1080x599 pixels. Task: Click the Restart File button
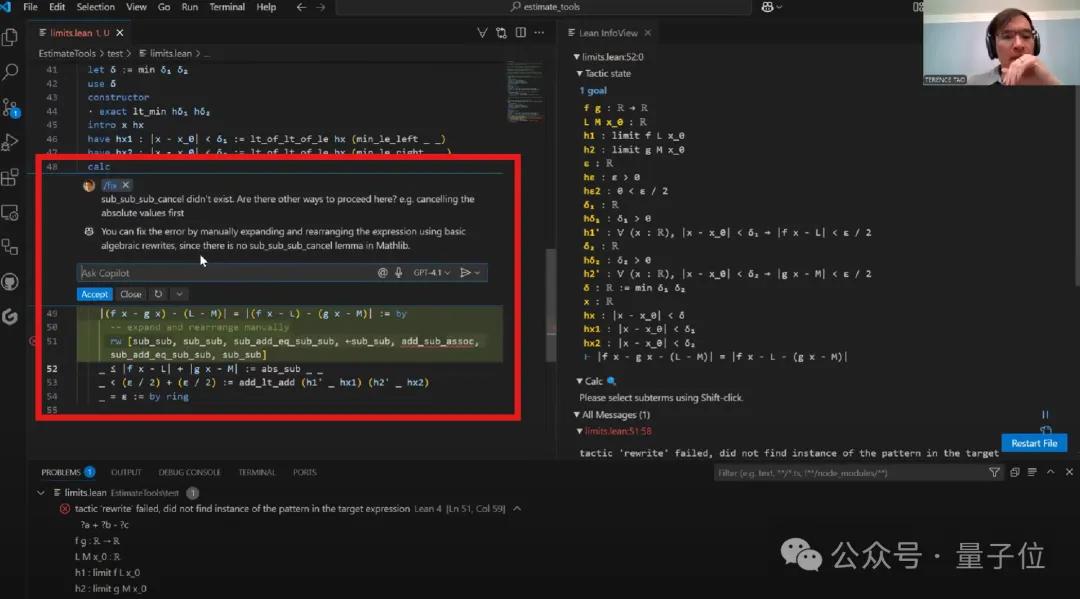tap(1034, 443)
